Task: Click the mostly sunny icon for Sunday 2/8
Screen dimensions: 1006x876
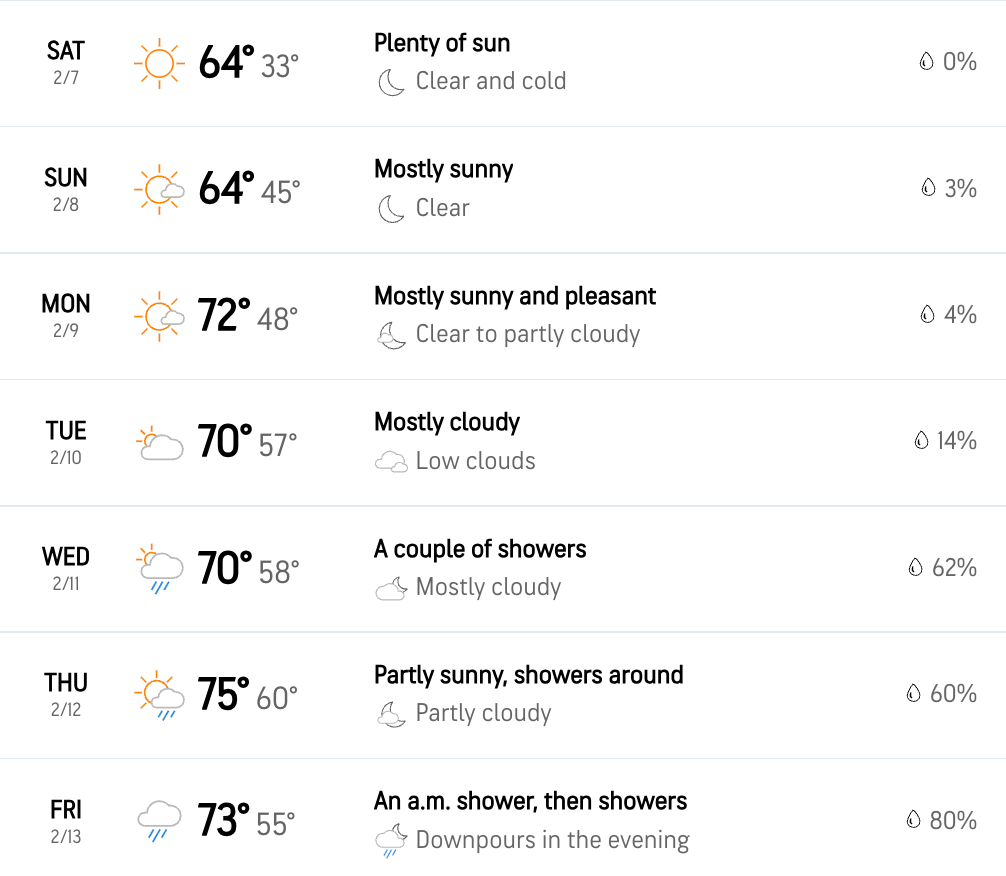Action: tap(159, 190)
